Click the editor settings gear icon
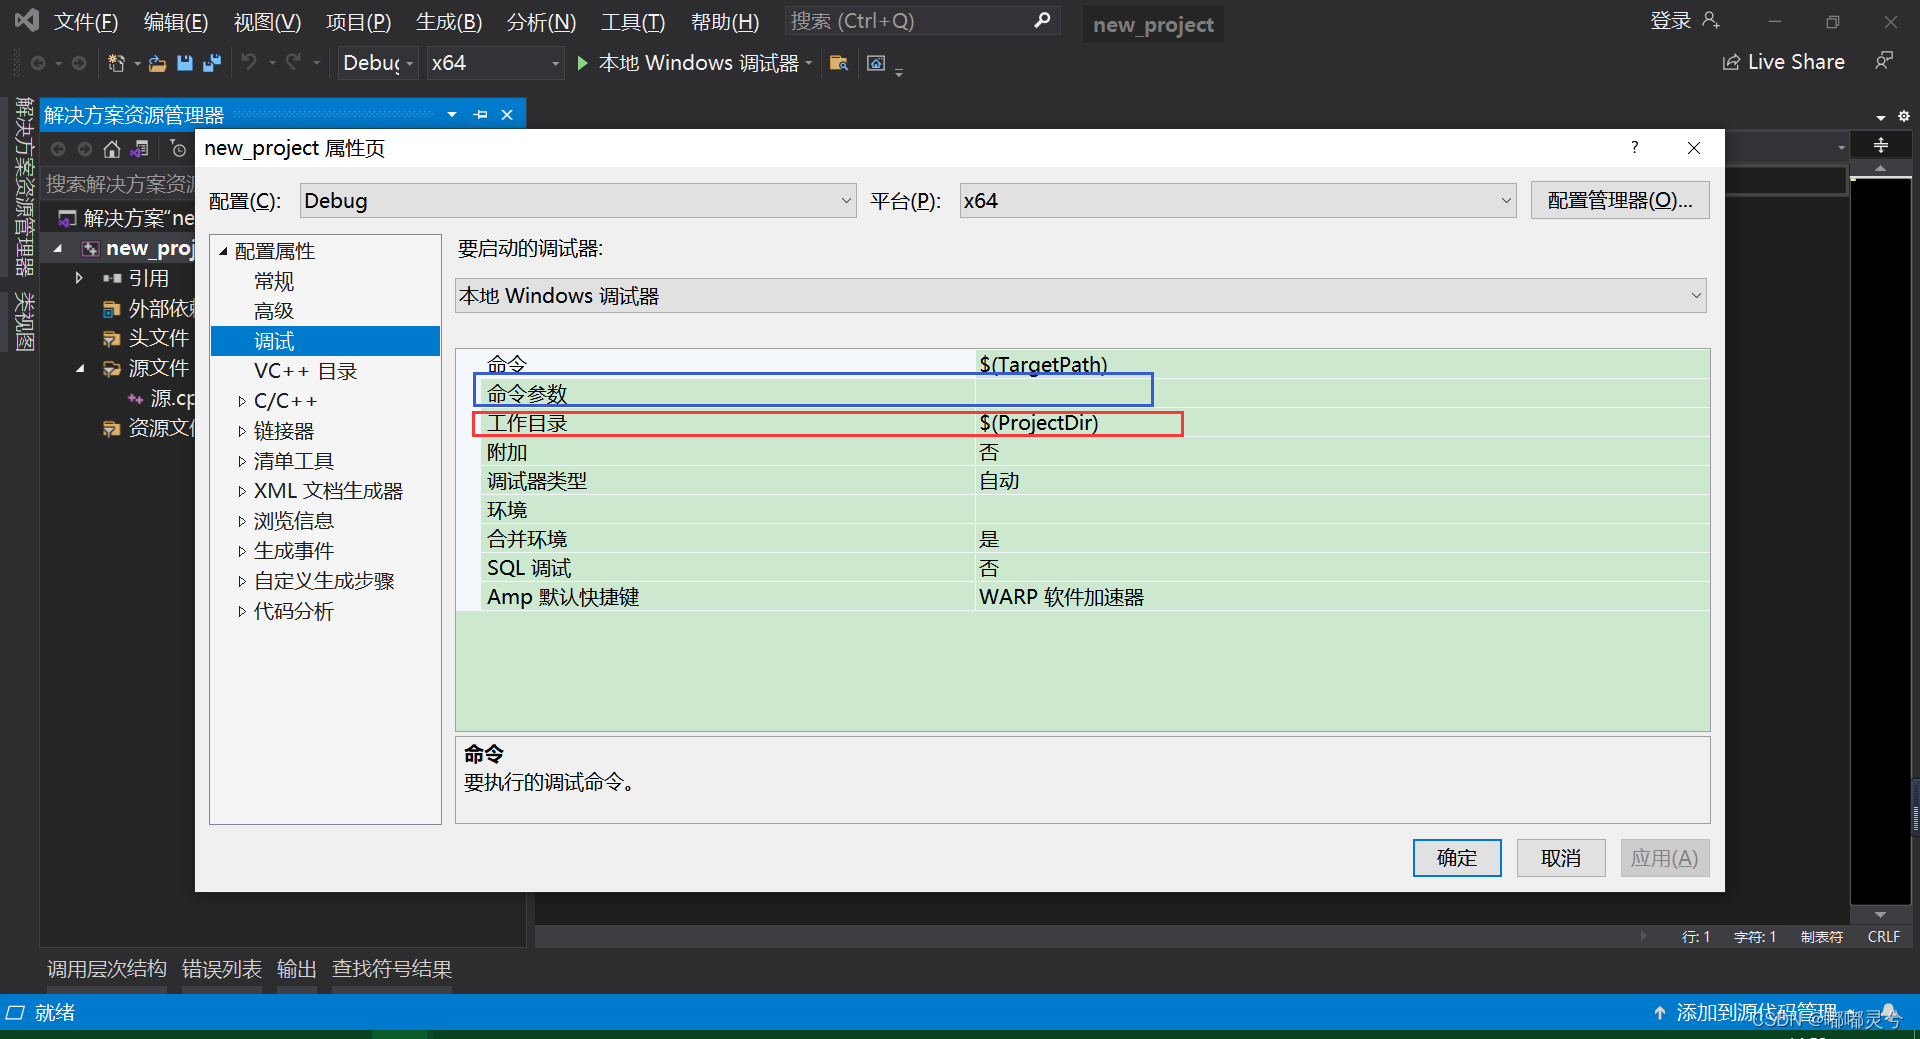This screenshot has height=1039, width=1920. (x=1904, y=116)
